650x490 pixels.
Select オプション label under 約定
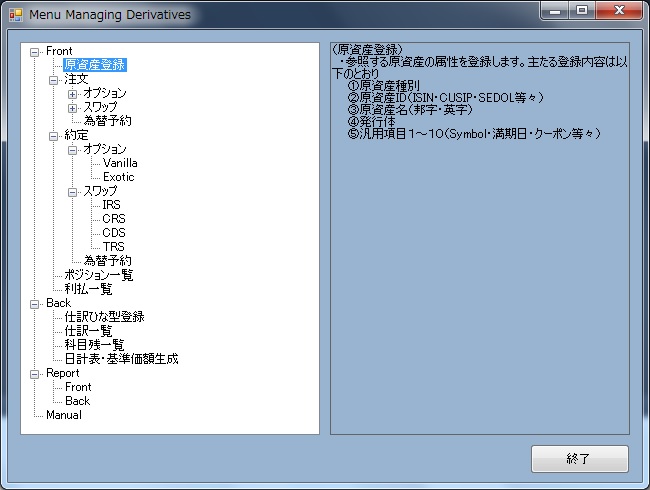coord(105,149)
